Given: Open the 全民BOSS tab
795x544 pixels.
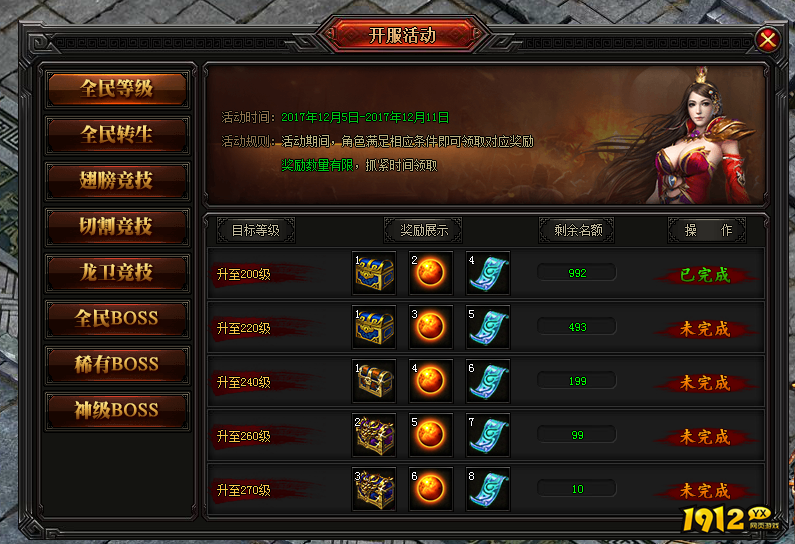Looking at the screenshot, I should point(117,318).
